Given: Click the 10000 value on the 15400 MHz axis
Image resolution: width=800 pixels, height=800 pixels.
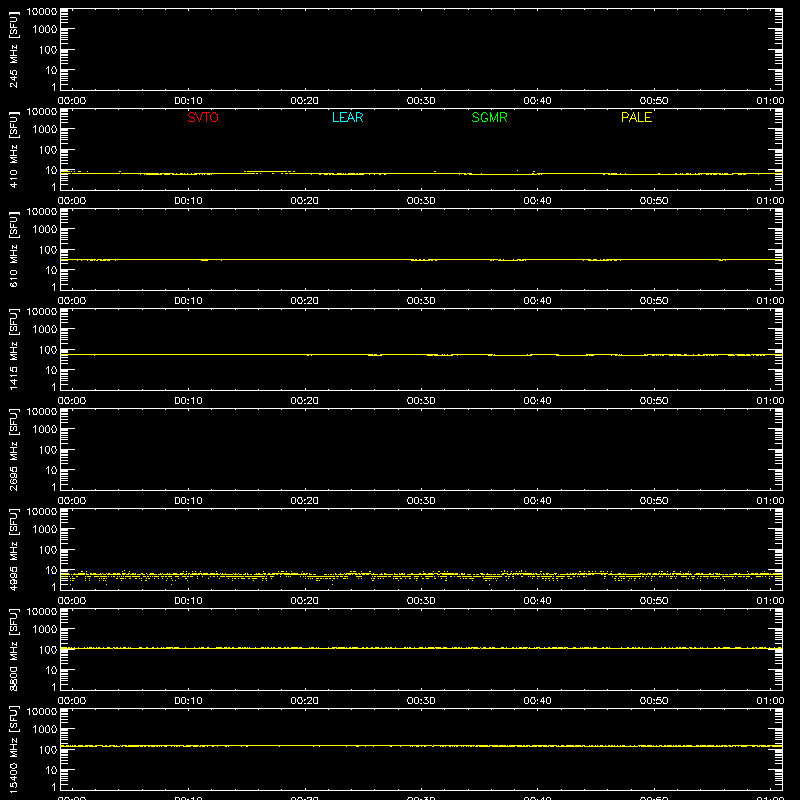Looking at the screenshot, I should coord(42,712).
